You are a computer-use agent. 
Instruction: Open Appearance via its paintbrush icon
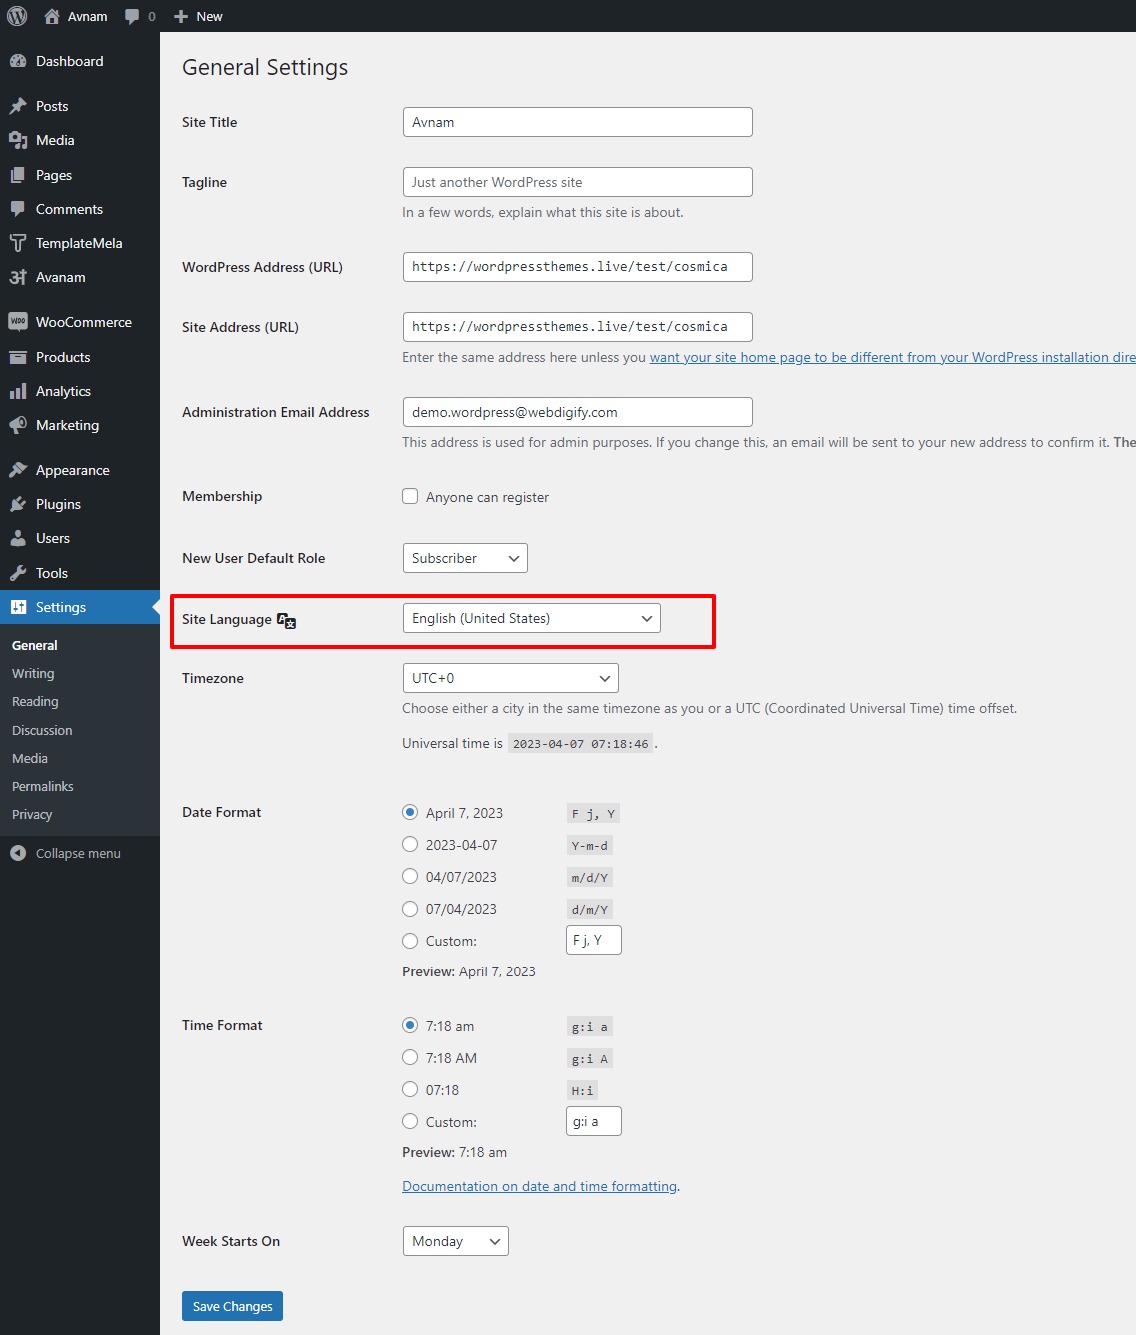18,470
